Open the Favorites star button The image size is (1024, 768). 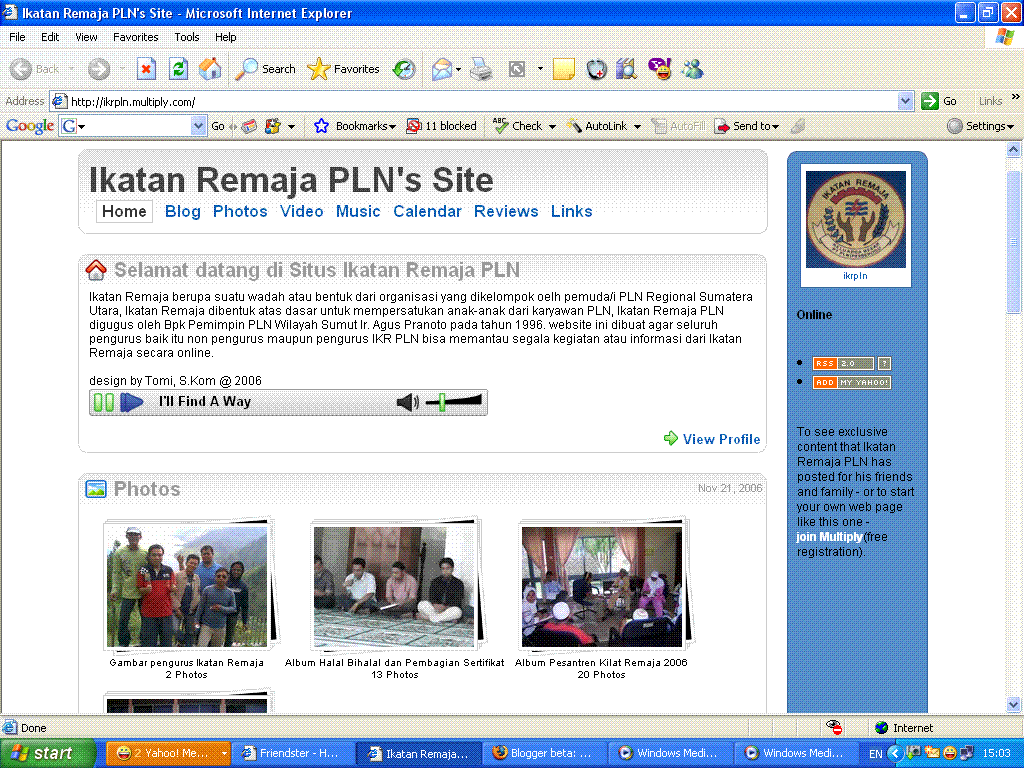coord(343,69)
